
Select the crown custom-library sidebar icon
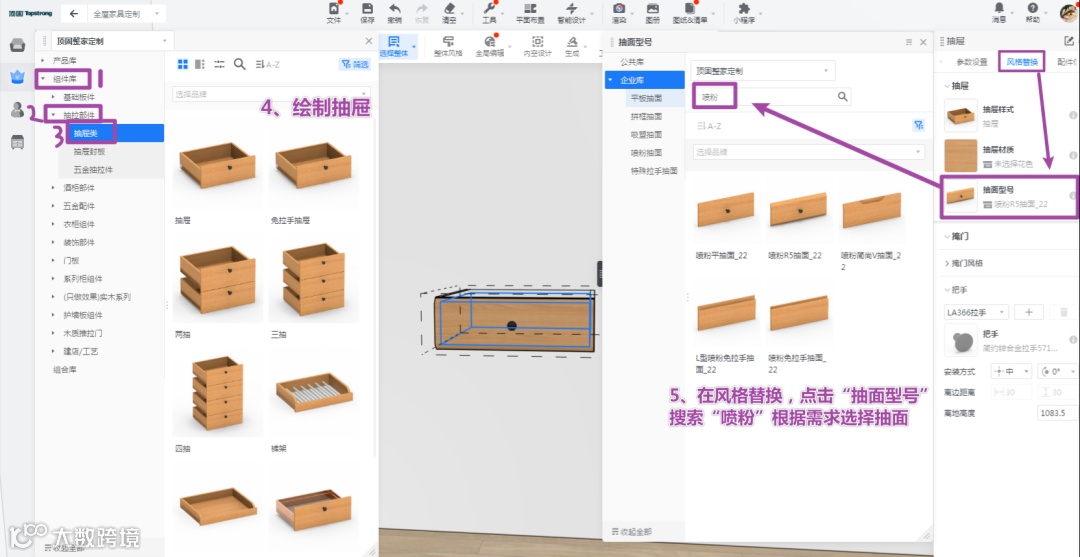tap(18, 77)
